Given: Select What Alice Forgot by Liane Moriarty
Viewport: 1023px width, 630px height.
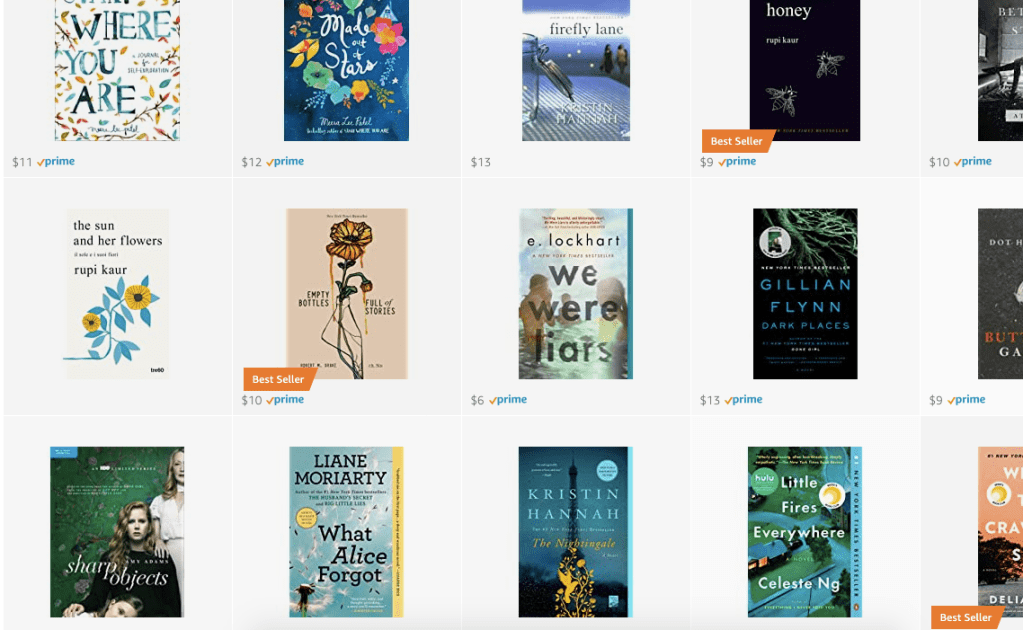Looking at the screenshot, I should [x=346, y=532].
